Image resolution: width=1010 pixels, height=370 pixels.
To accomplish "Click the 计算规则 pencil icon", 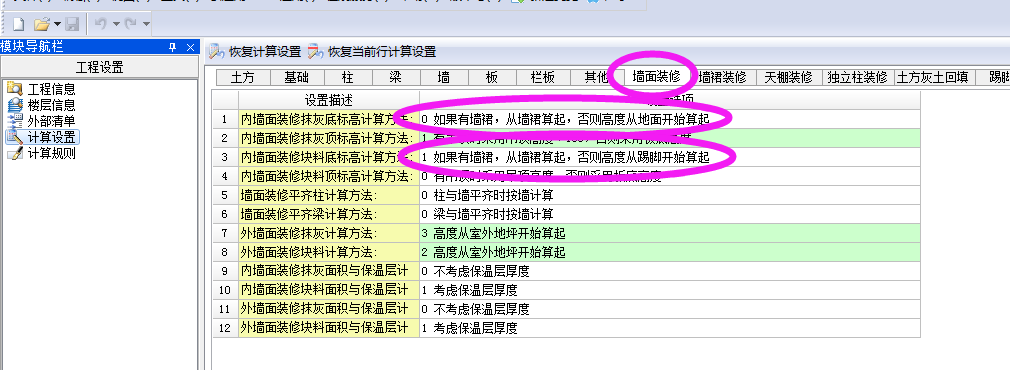I will (x=14, y=153).
